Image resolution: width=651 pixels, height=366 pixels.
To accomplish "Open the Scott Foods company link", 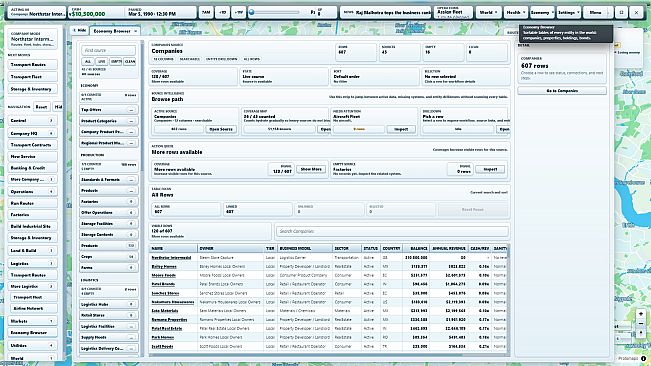I will [162, 346].
